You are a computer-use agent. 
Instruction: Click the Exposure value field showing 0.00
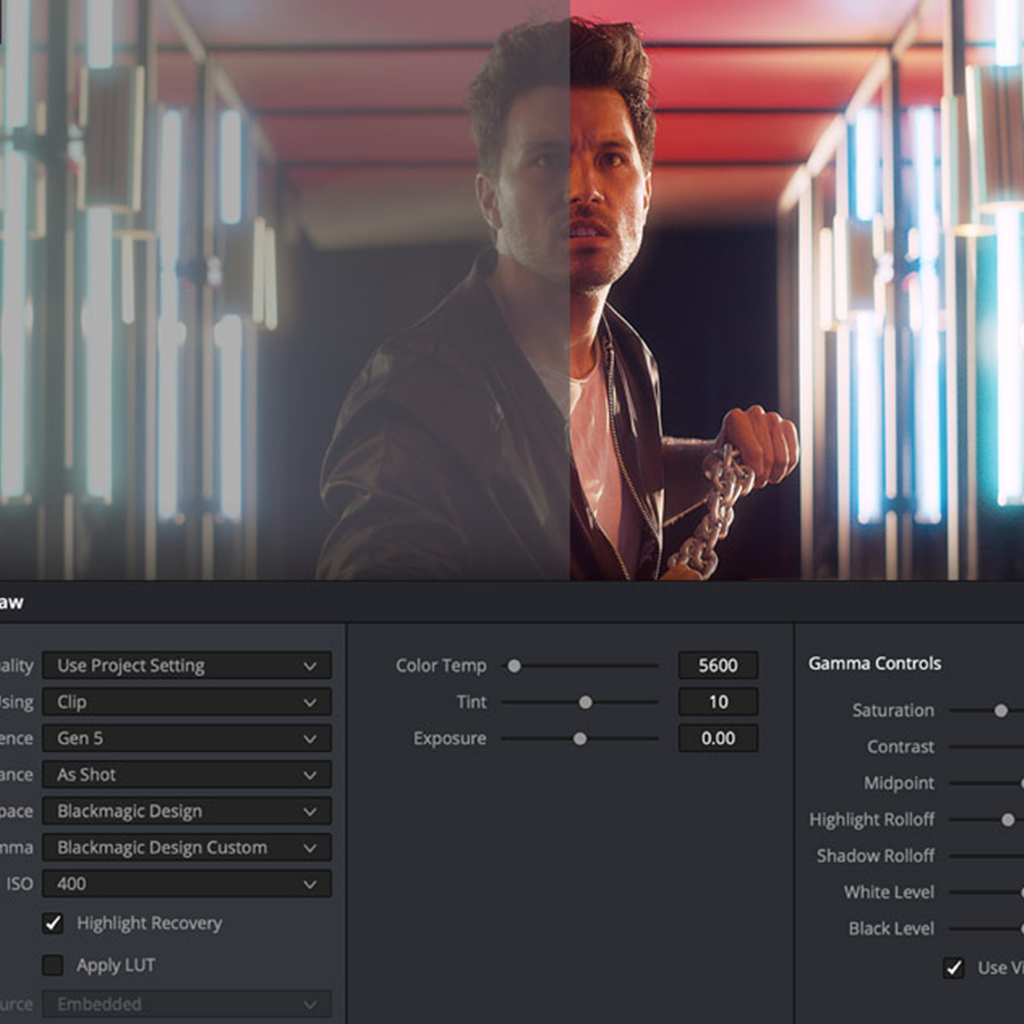click(718, 739)
